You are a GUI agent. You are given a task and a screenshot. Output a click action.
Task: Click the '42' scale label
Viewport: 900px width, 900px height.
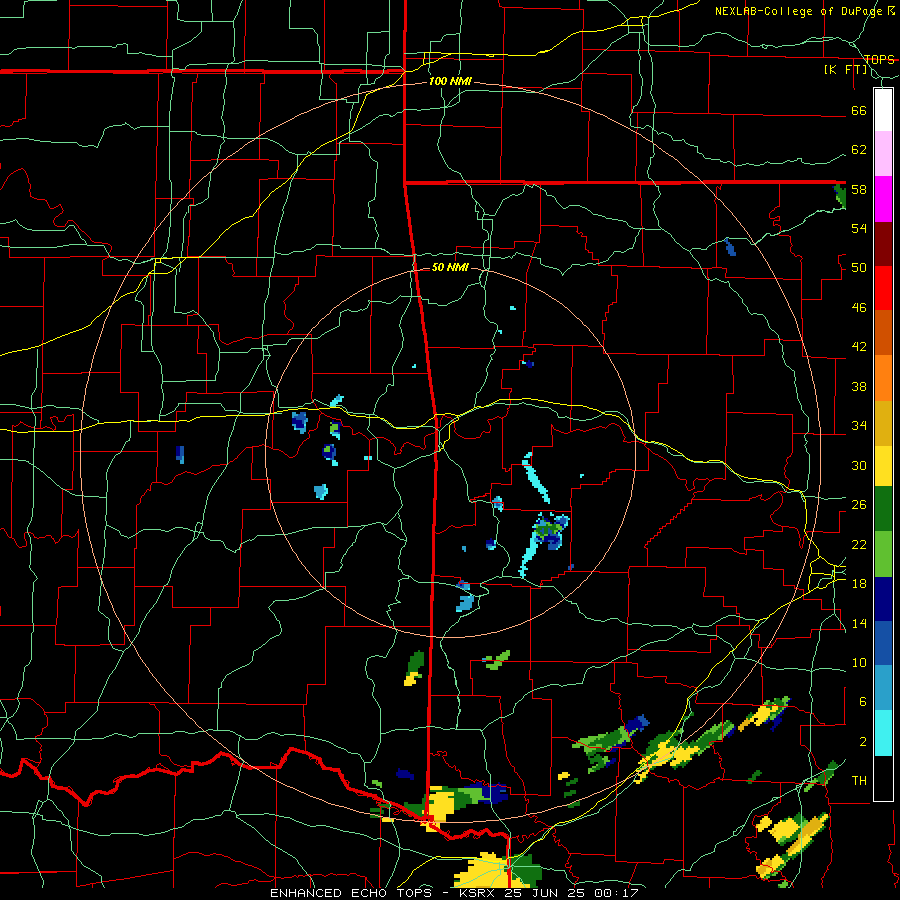[859, 347]
